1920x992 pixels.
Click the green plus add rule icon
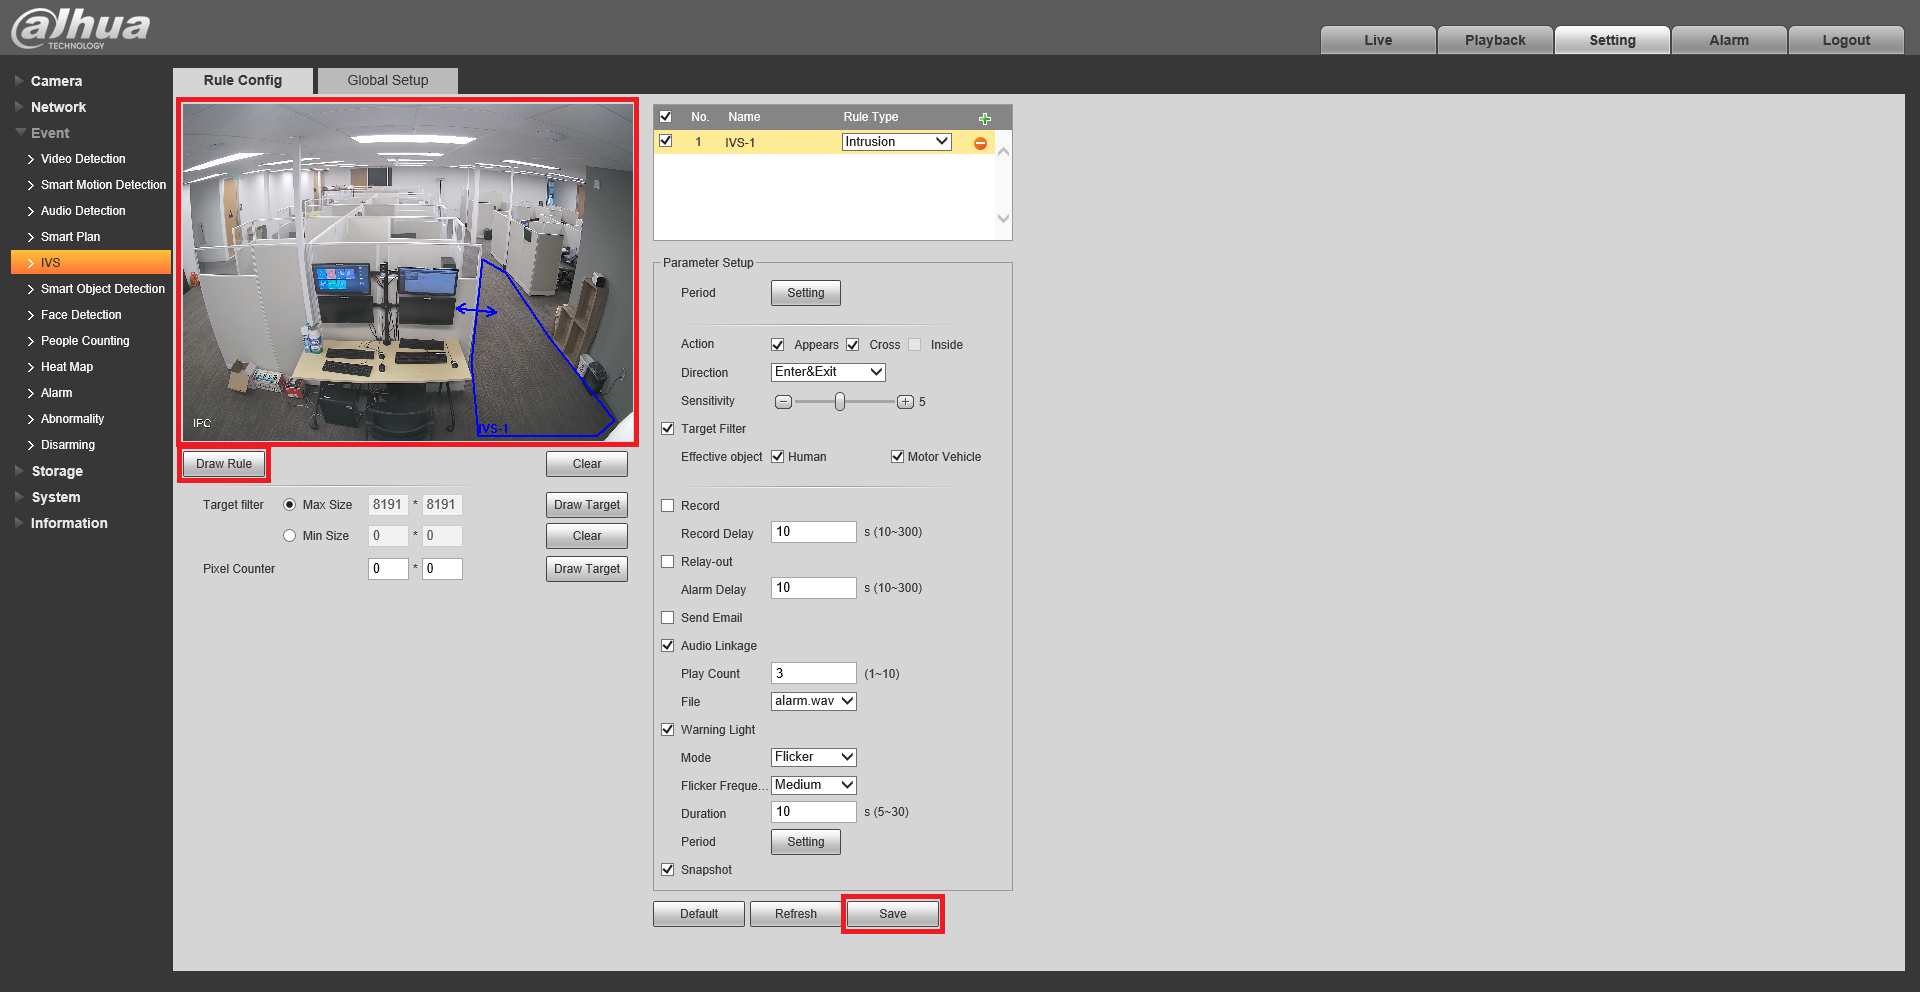[984, 118]
